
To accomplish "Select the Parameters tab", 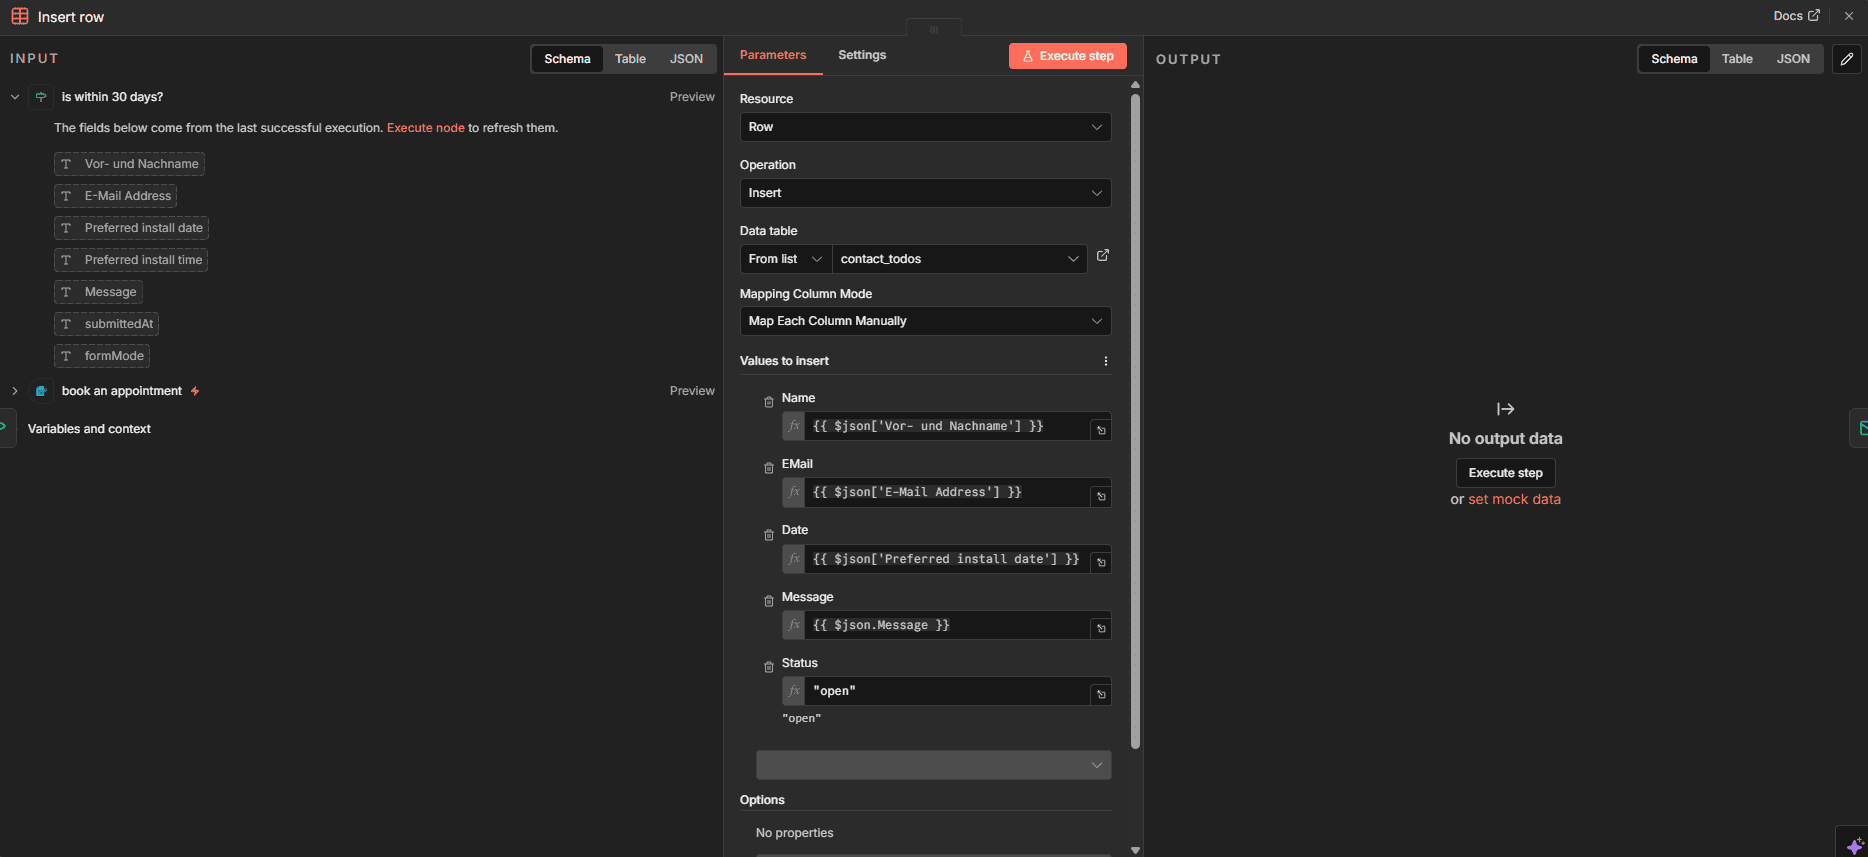I will click(772, 55).
